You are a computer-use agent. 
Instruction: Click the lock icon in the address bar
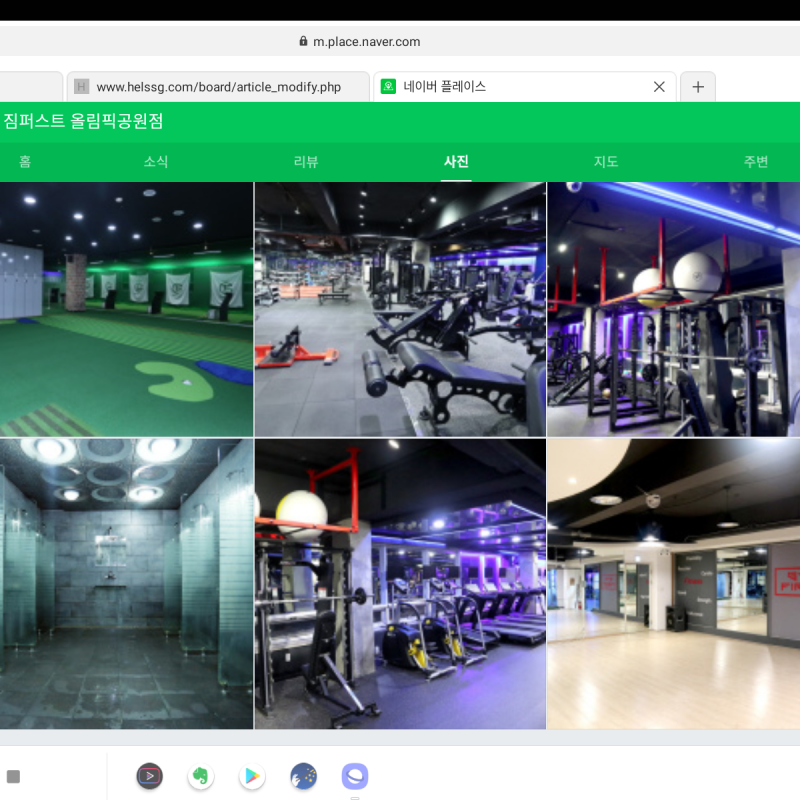point(303,41)
